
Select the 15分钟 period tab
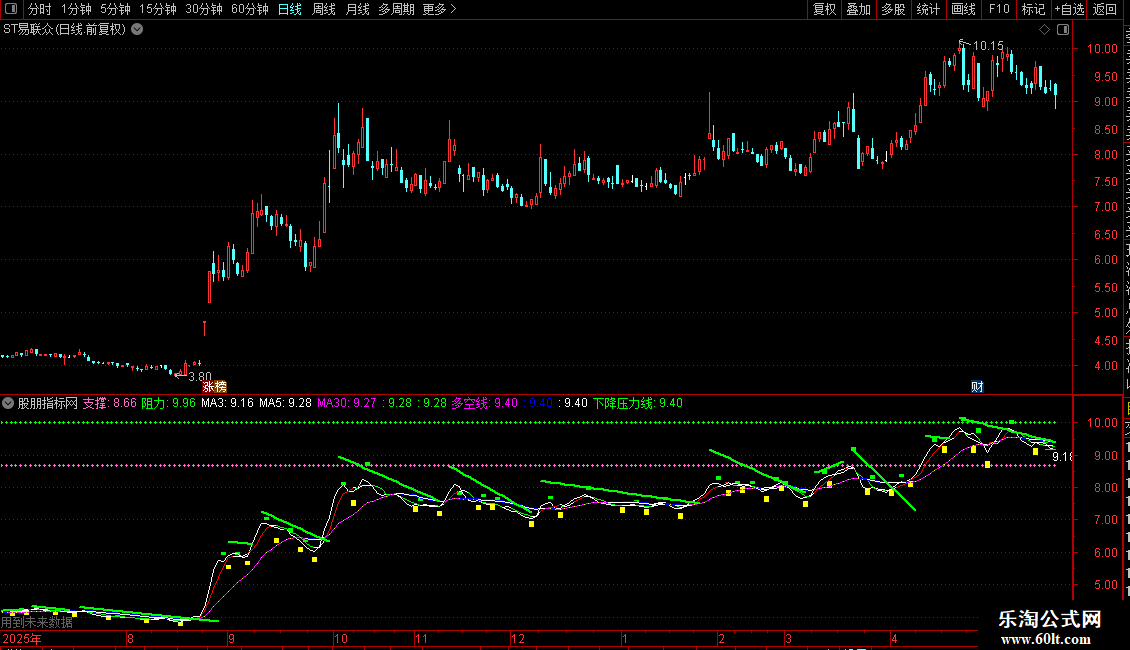click(158, 9)
